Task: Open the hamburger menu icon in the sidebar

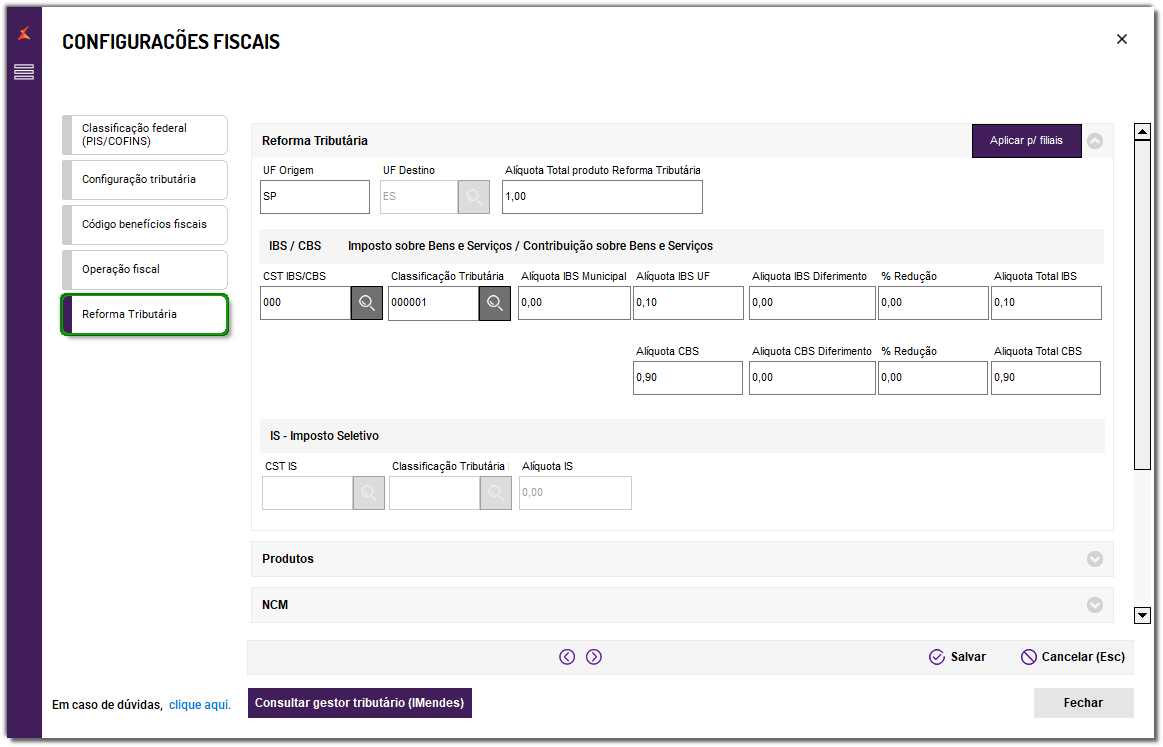Action: point(24,72)
